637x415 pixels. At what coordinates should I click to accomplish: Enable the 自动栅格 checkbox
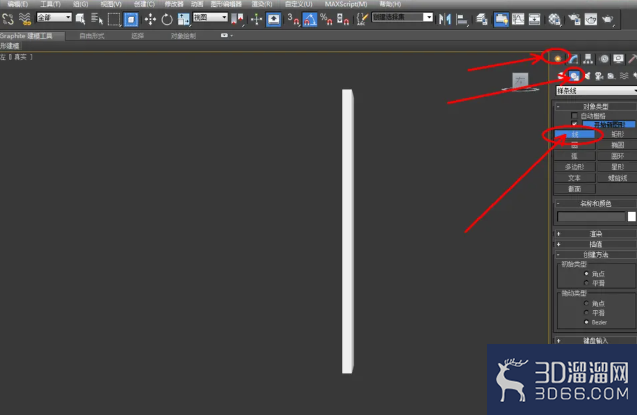tap(574, 116)
